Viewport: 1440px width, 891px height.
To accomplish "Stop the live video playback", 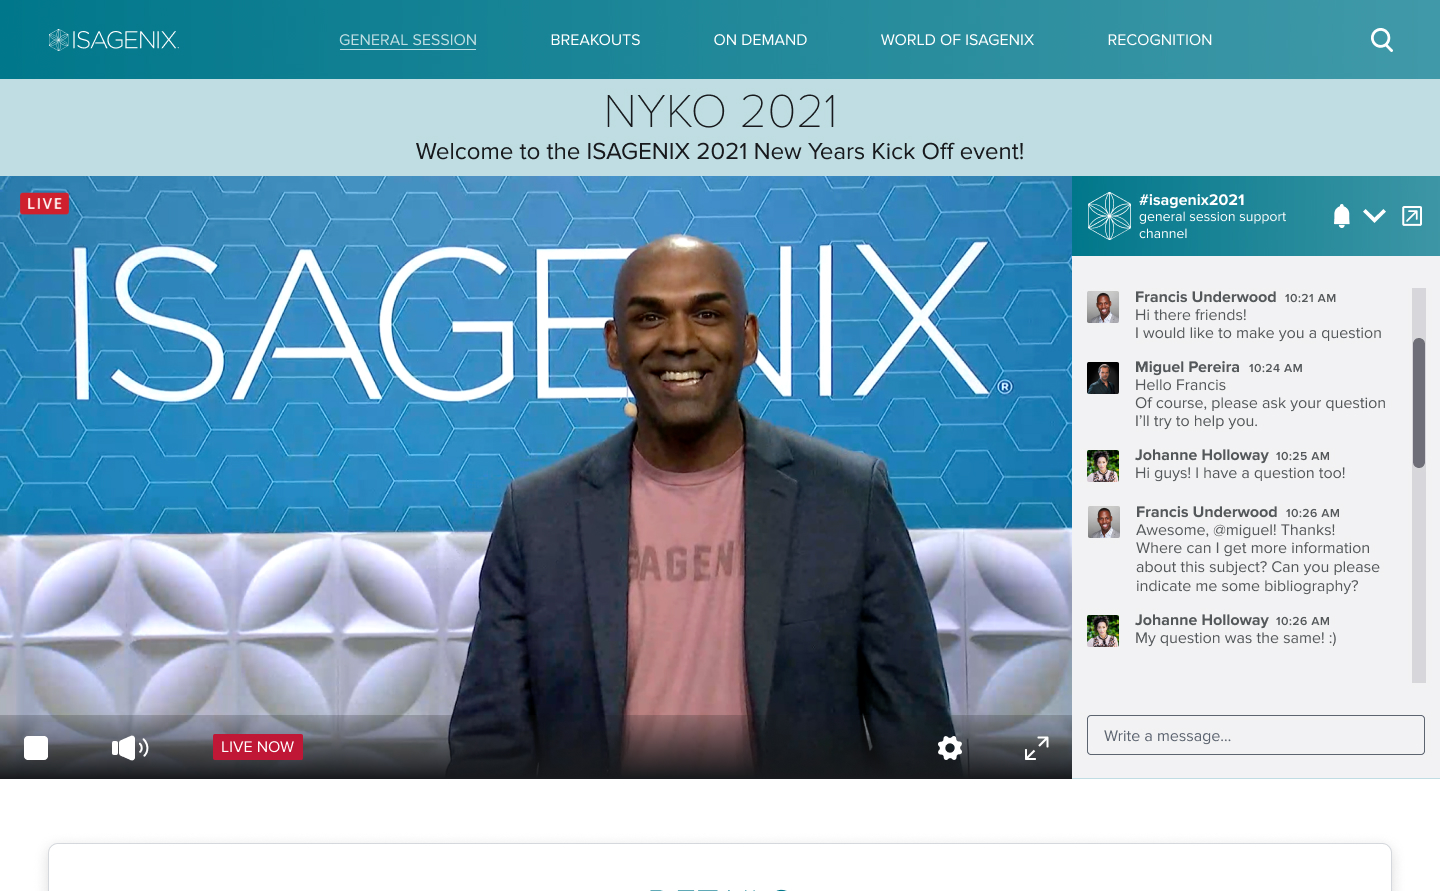I will (36, 748).
